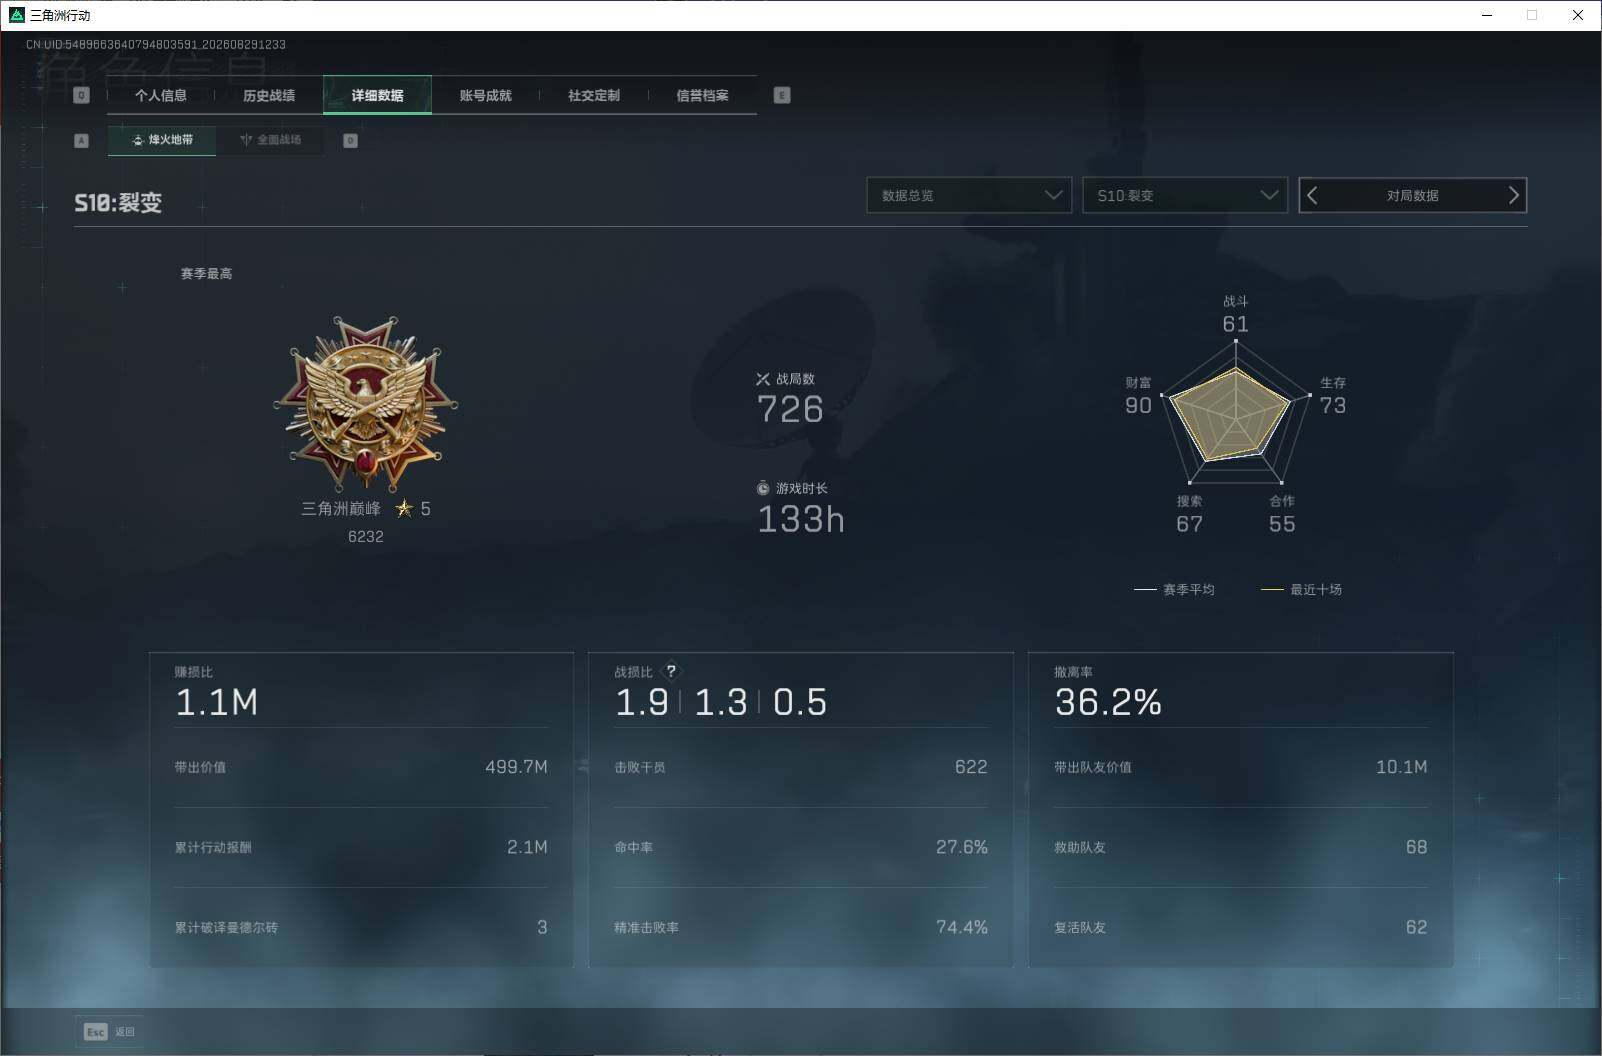Expand the 数据总览 dropdown
This screenshot has height=1056, width=1602.
pyautogui.click(x=969, y=196)
